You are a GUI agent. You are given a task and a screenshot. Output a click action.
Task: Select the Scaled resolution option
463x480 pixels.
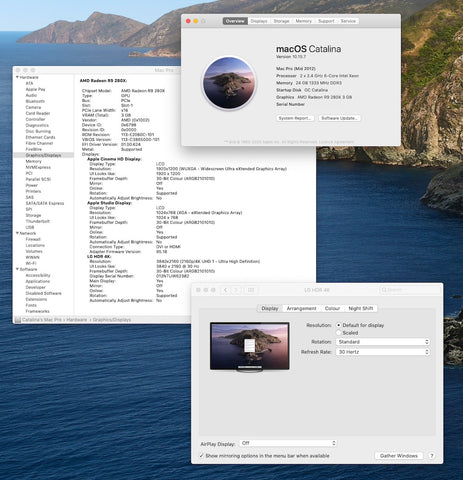click(x=339, y=333)
